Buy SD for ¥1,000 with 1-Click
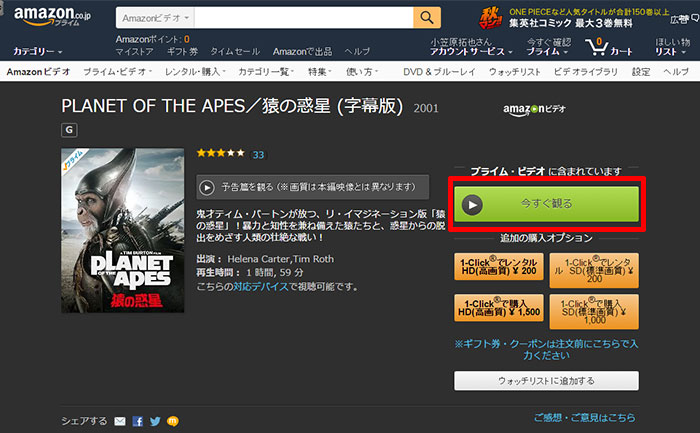 (594, 312)
